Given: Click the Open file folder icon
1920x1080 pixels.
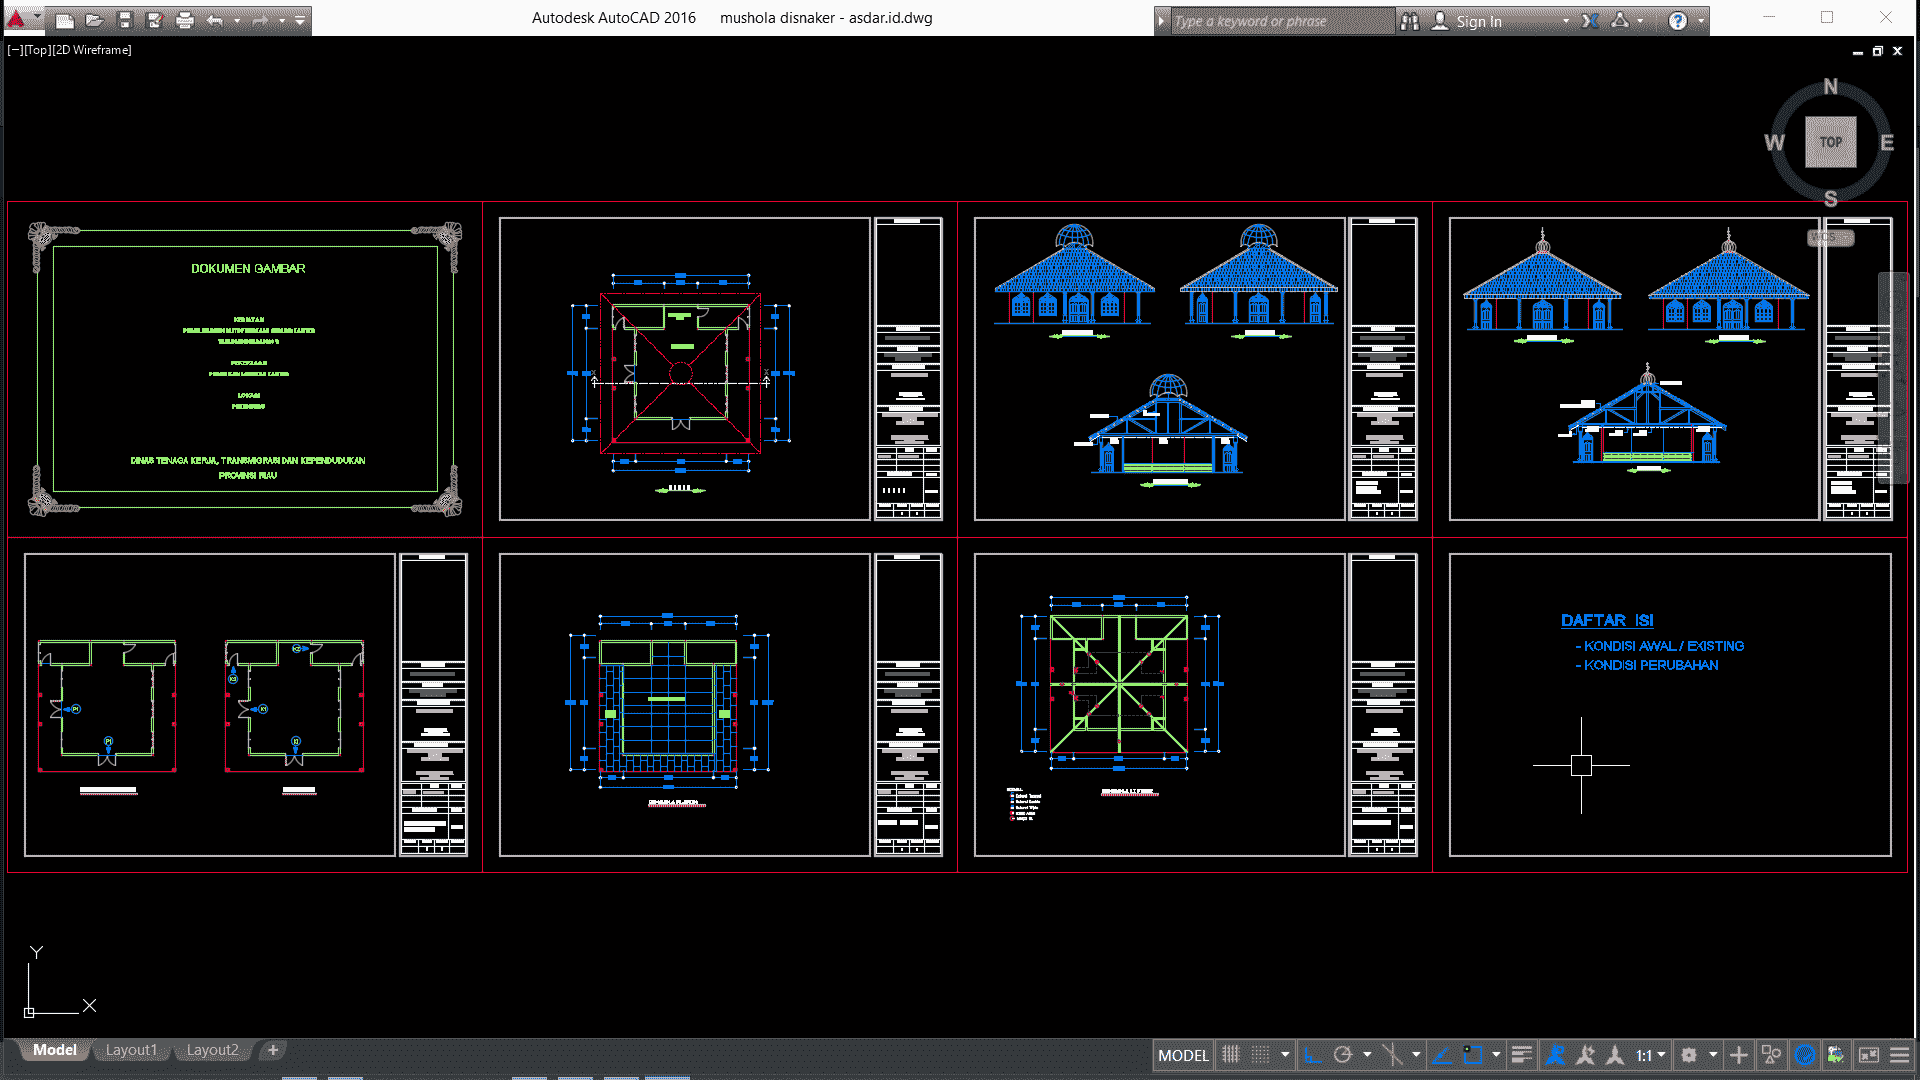Looking at the screenshot, I should 95,20.
